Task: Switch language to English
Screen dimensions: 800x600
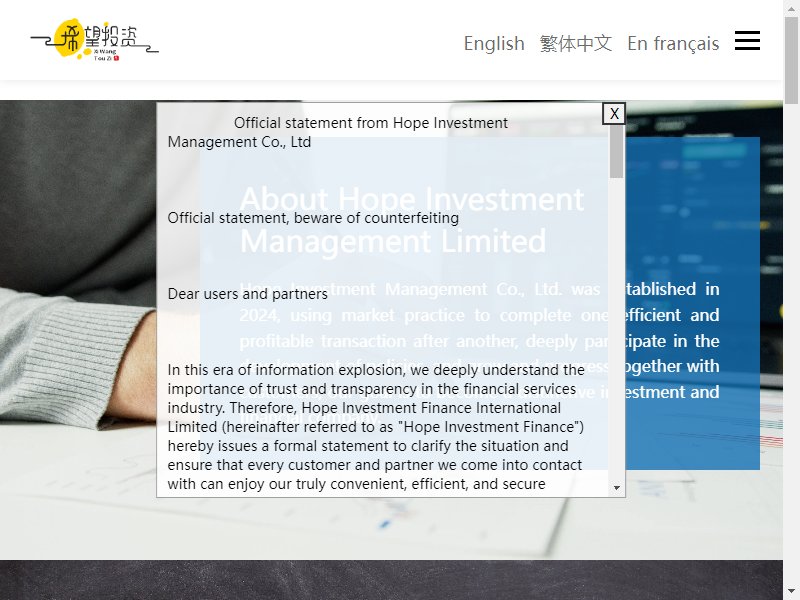Action: point(494,43)
